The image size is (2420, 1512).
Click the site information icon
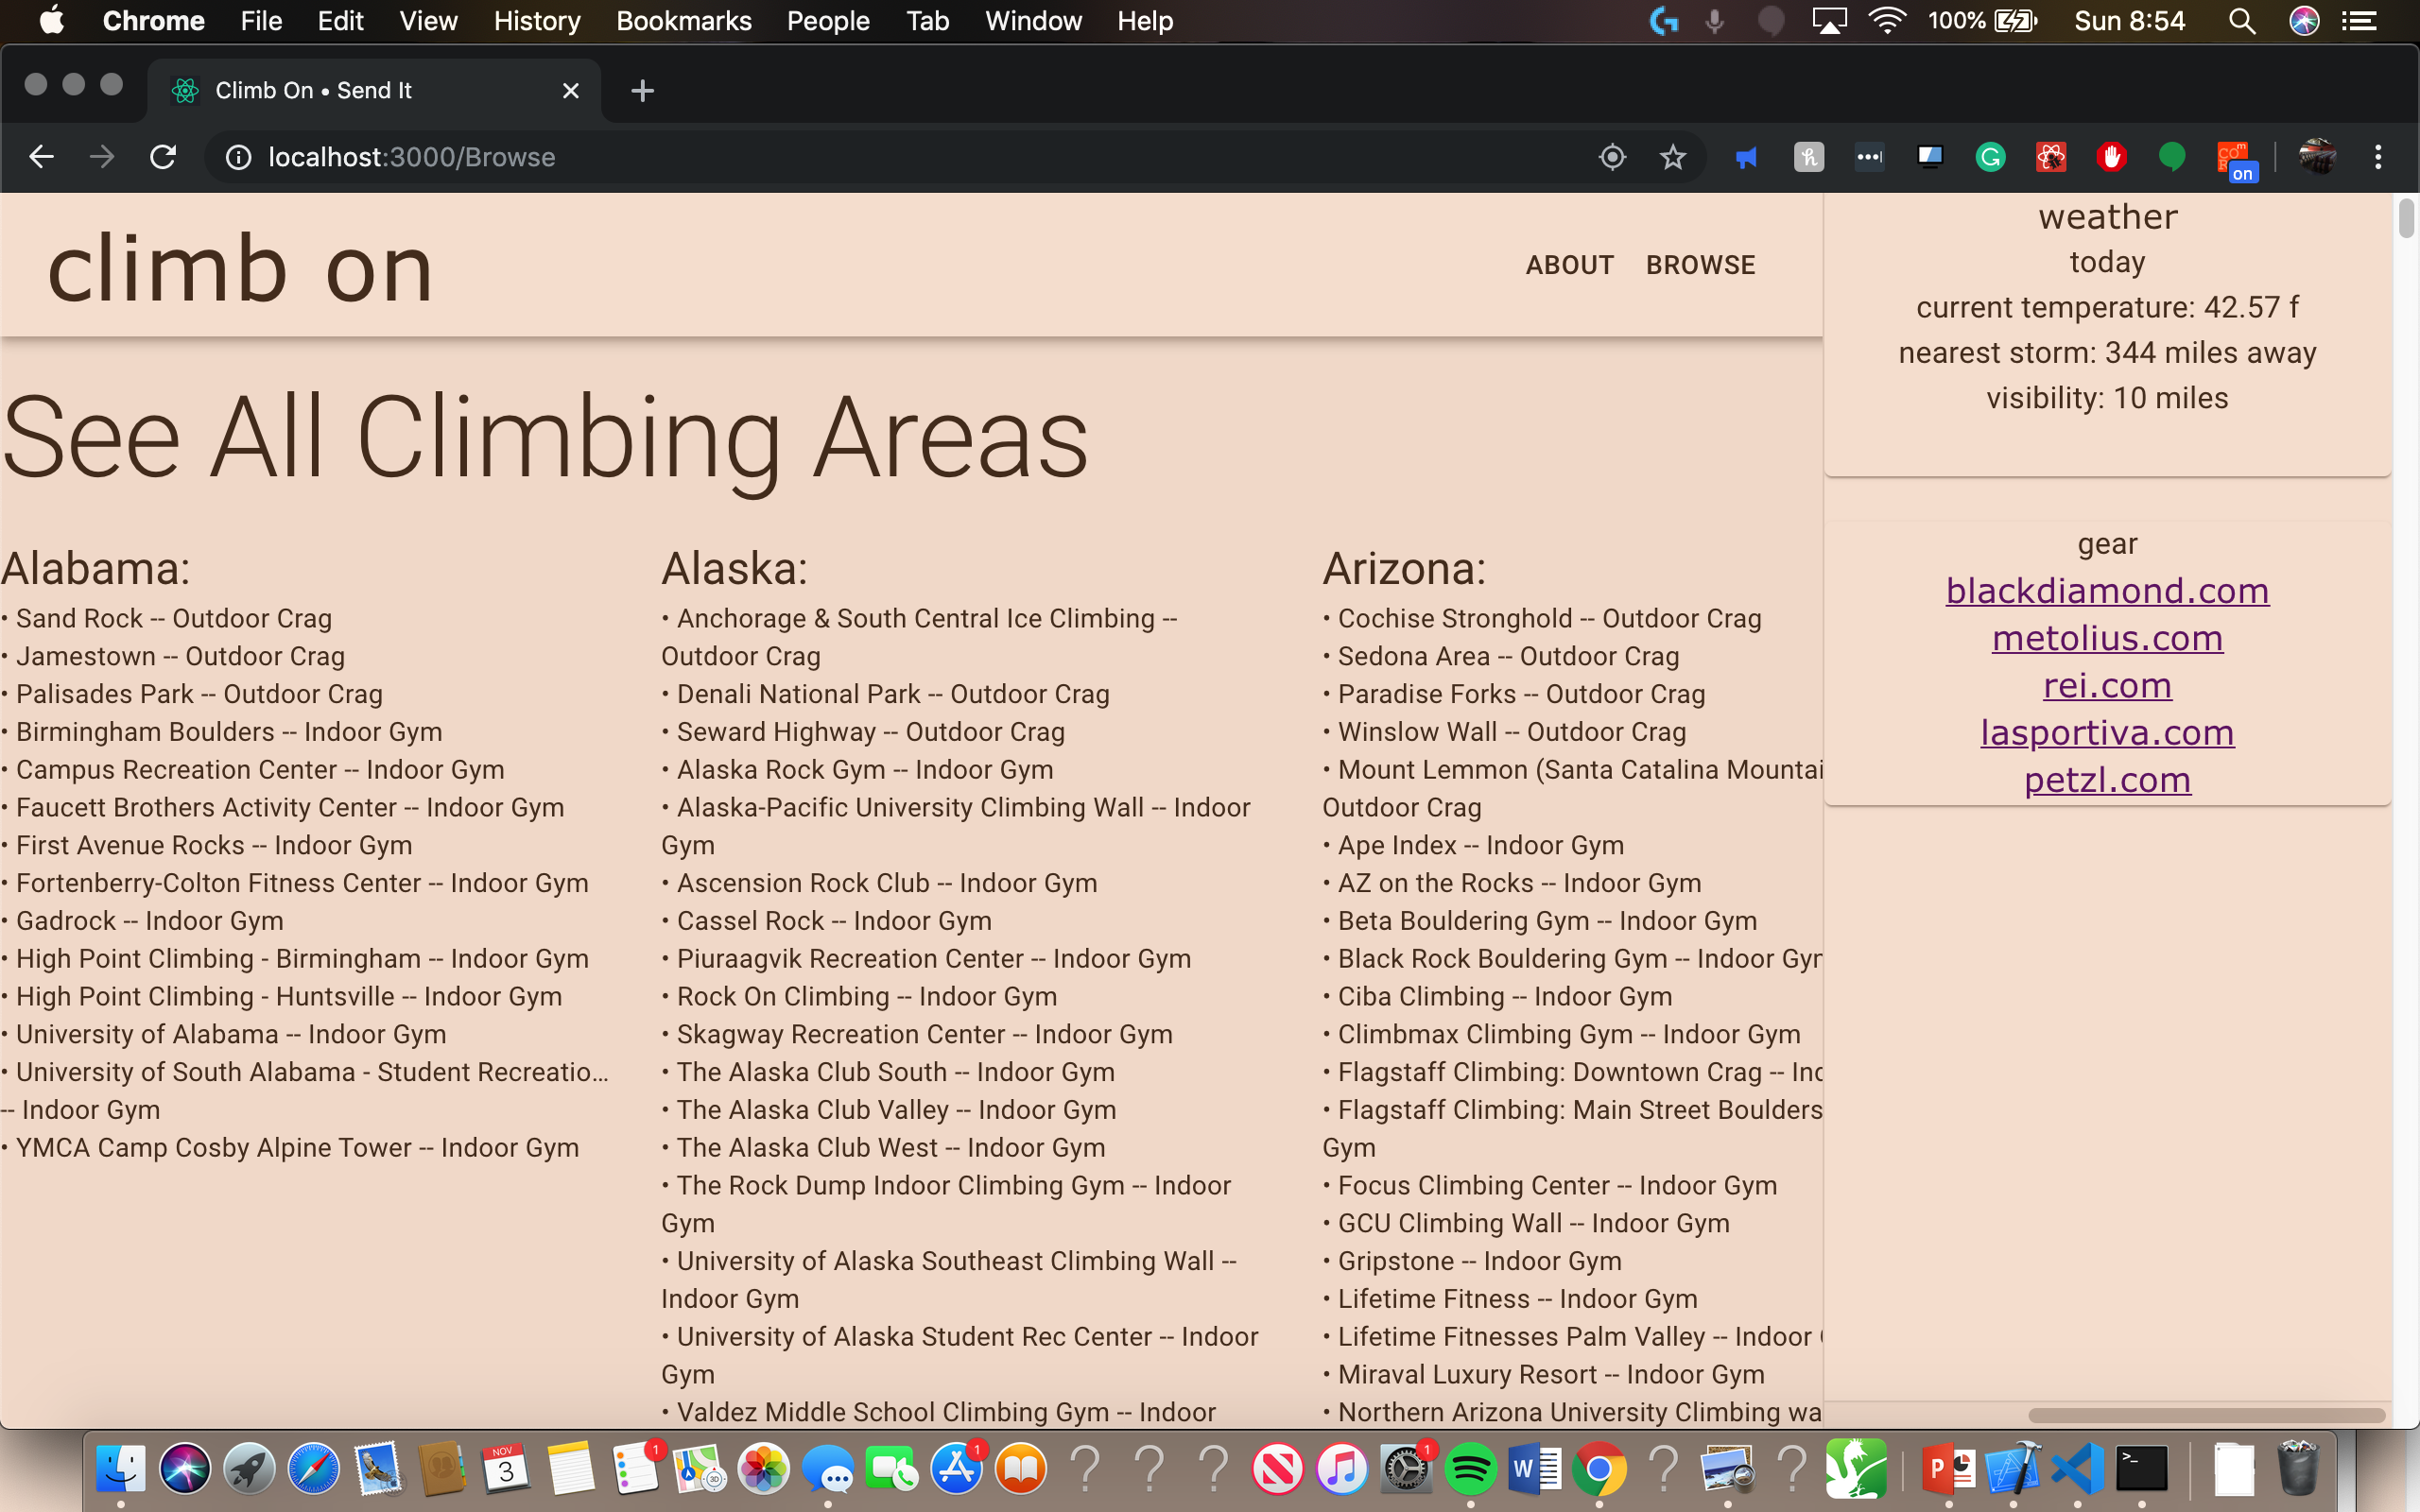coord(238,157)
